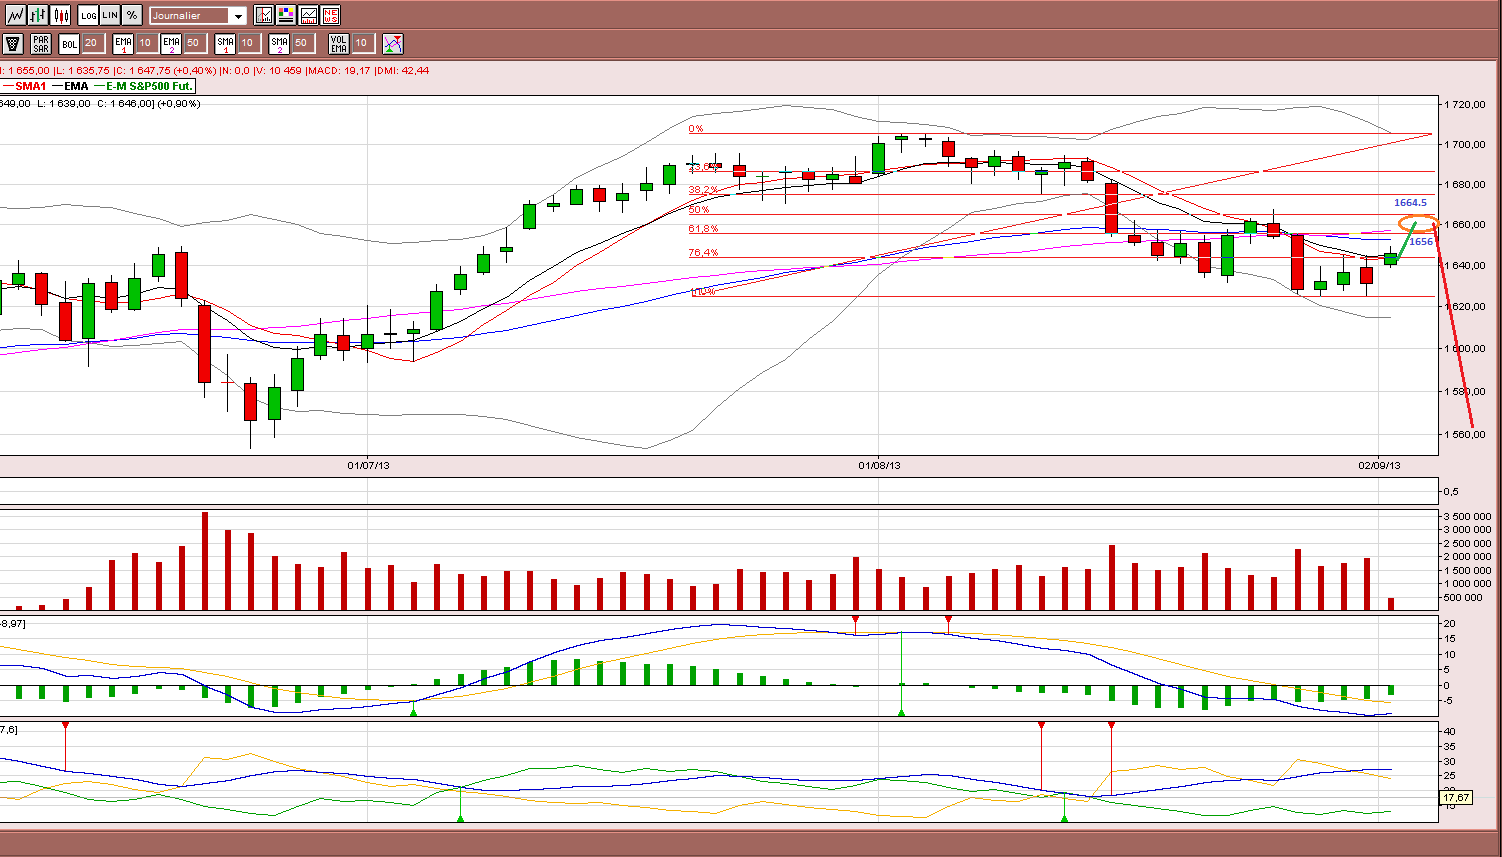Click the MACD: 19,17 status value

click(x=339, y=70)
